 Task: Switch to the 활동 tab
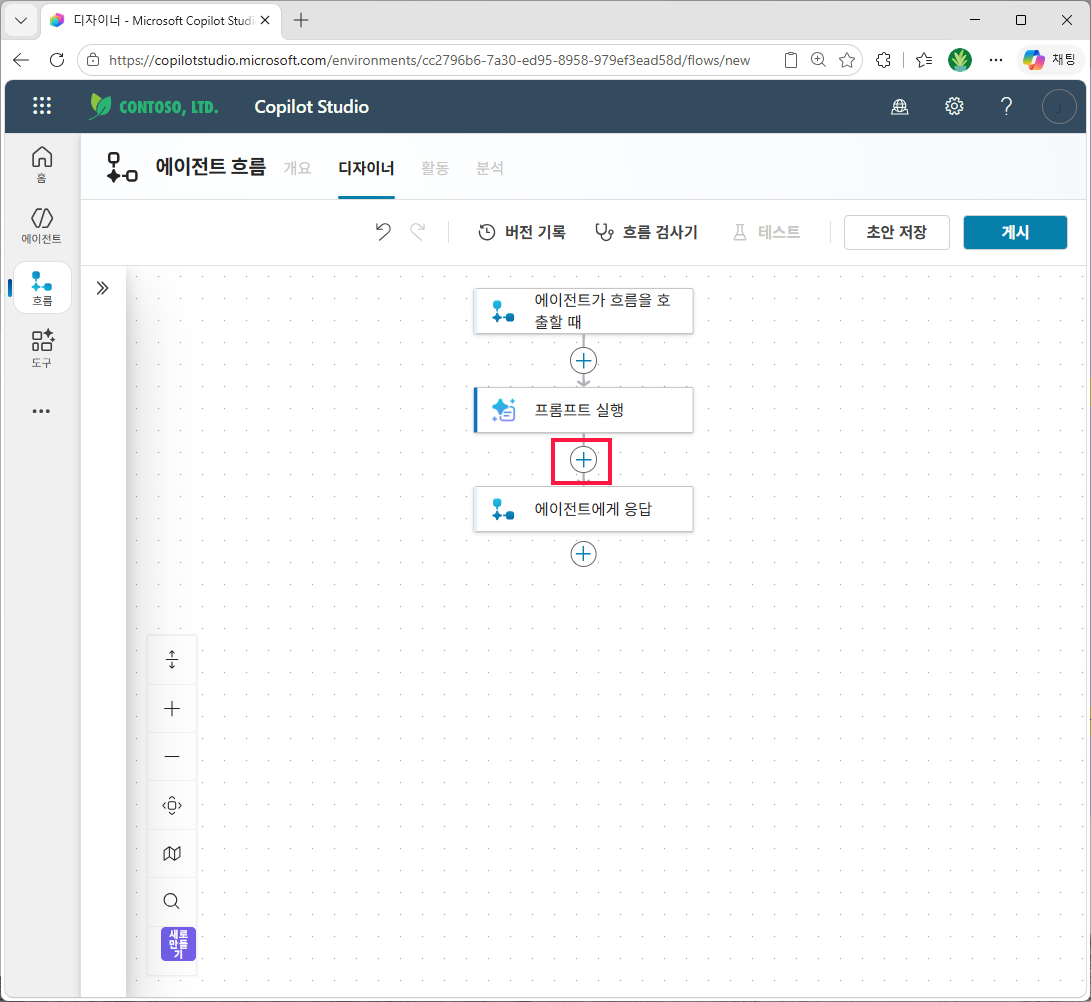coord(435,168)
